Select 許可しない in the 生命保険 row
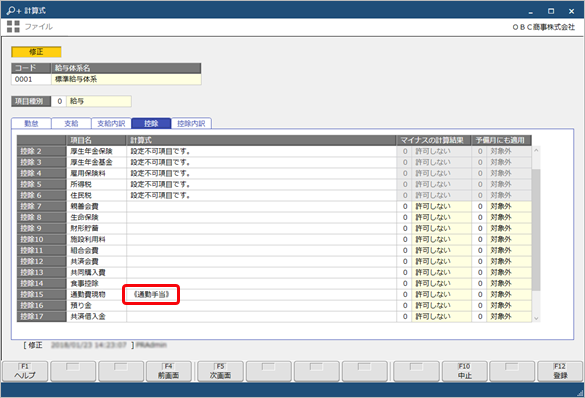 point(441,217)
